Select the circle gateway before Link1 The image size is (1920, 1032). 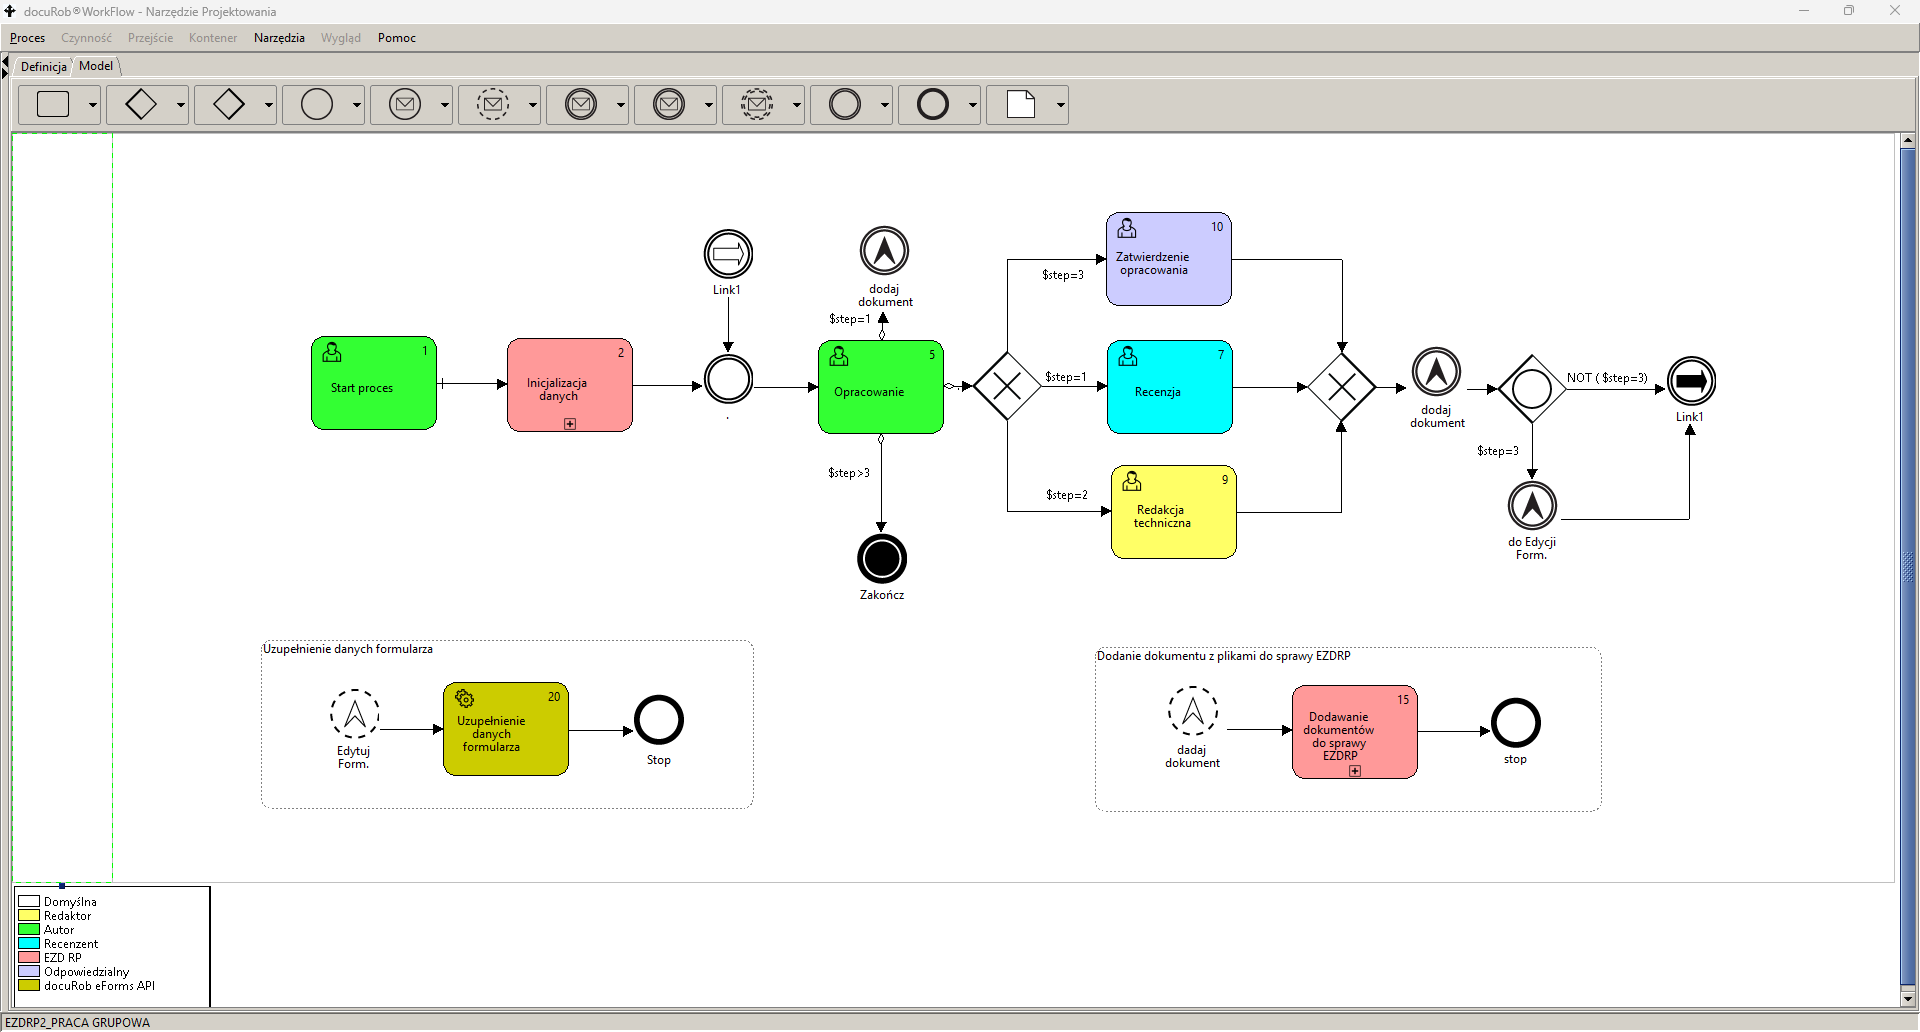point(1532,389)
